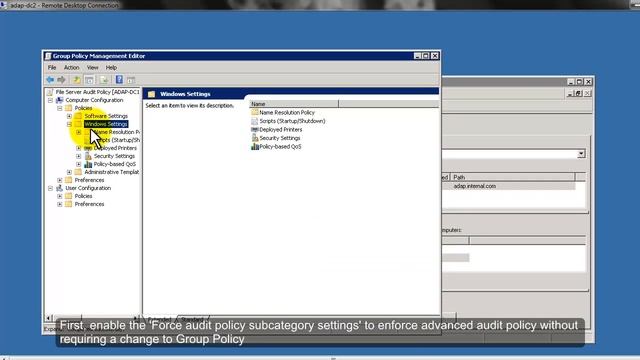Close the Group Policy Management Editor window
Viewport: 640px width, 360px height.
click(x=435, y=56)
